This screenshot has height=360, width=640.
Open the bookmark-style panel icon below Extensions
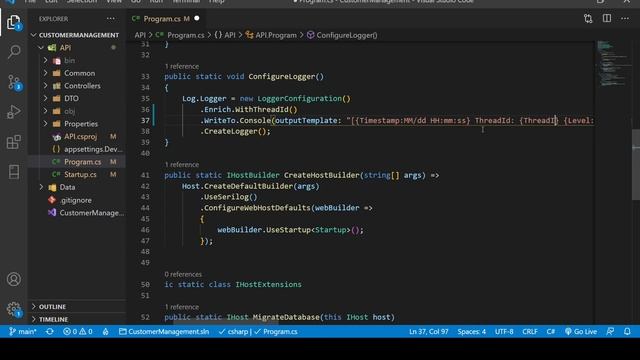(14, 172)
